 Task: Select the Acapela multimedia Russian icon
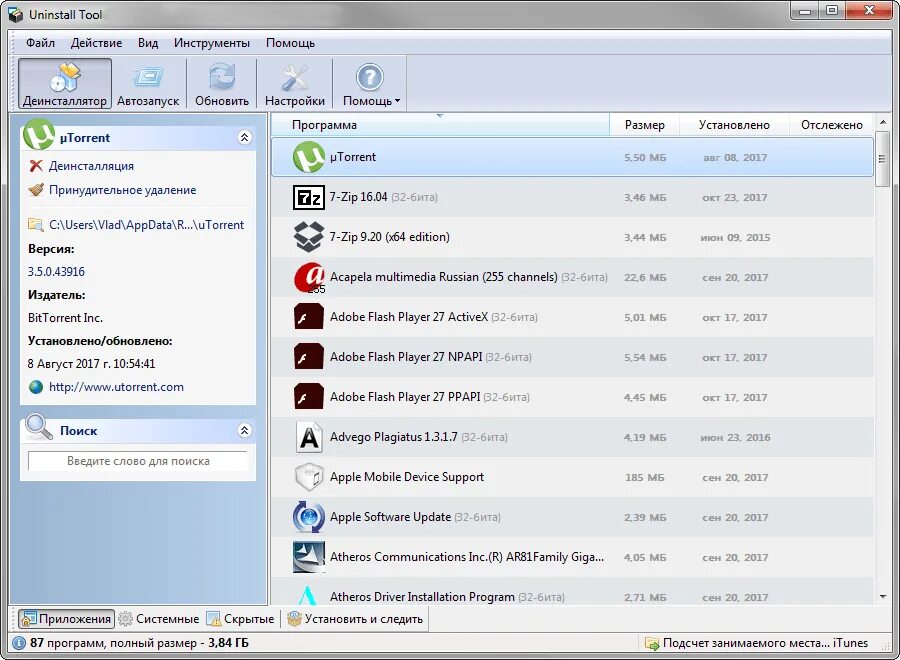pyautogui.click(x=309, y=277)
